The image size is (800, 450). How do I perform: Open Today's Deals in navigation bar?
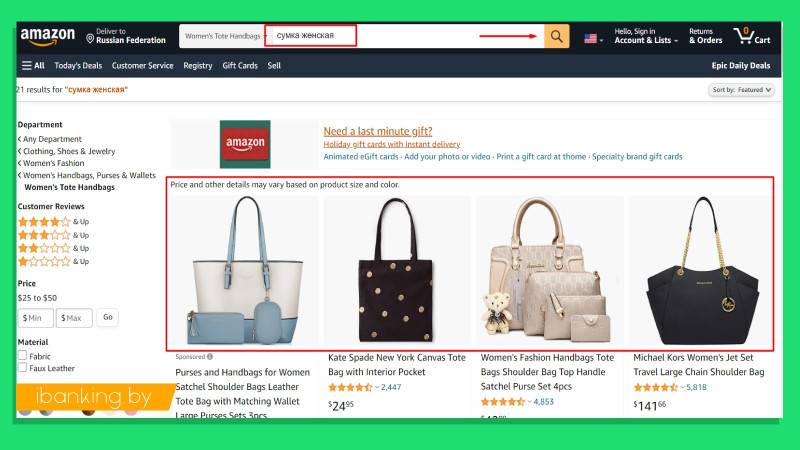(x=78, y=65)
